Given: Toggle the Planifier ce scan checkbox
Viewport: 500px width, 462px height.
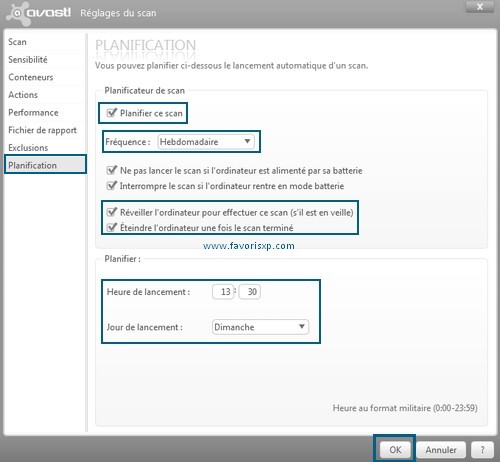Looking at the screenshot, I should (x=111, y=113).
